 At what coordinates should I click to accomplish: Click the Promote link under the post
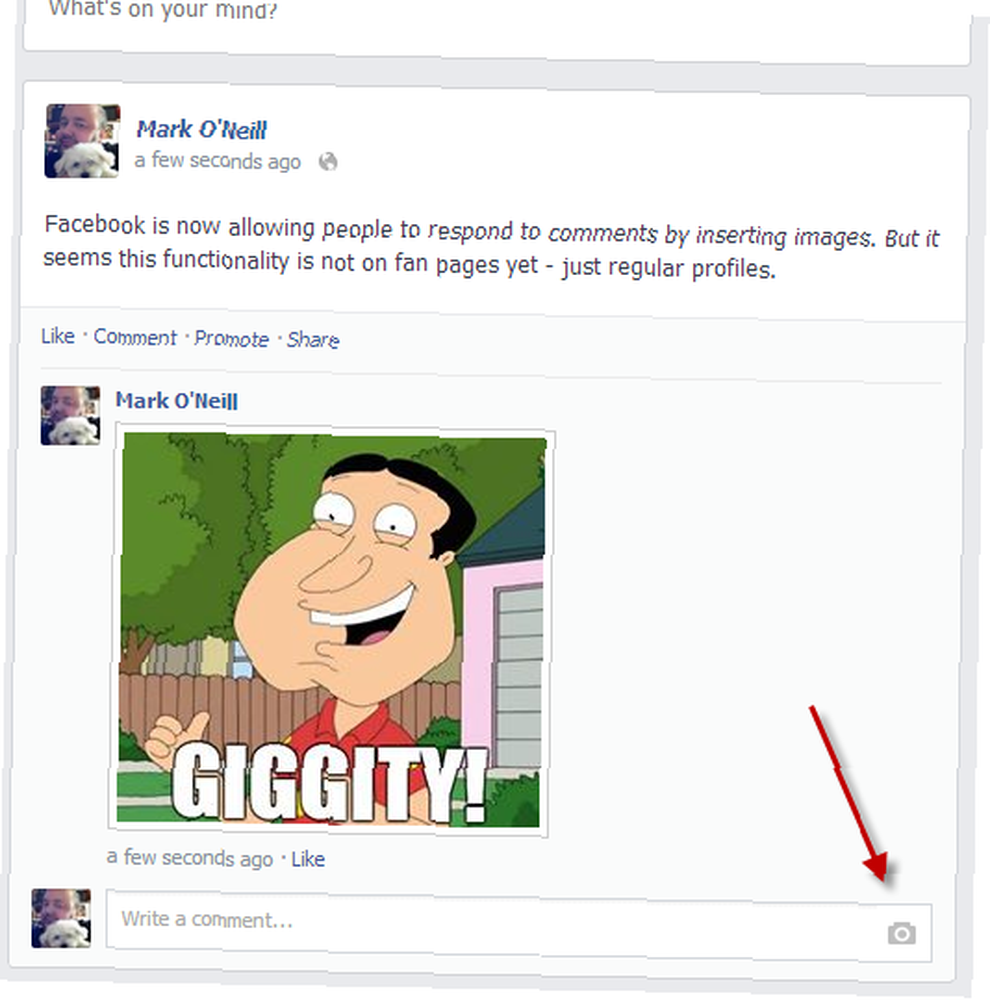click(232, 339)
